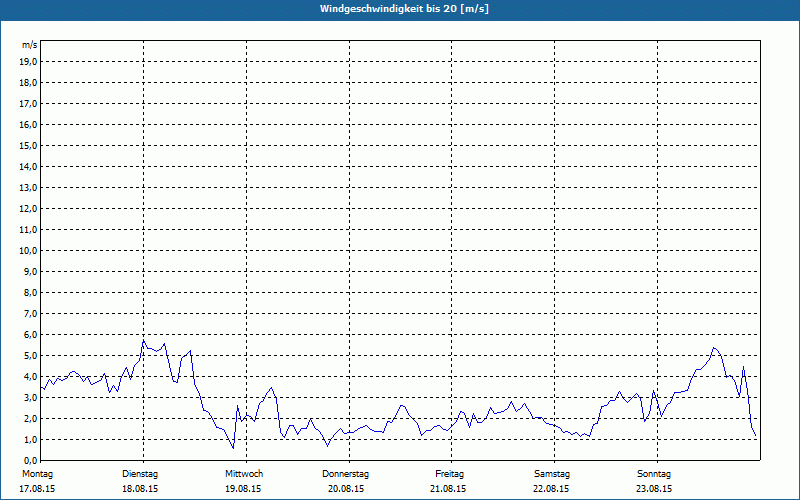Click the 10,0 y-axis label
The width and height of the screenshot is (800, 500).
pyautogui.click(x=29, y=251)
